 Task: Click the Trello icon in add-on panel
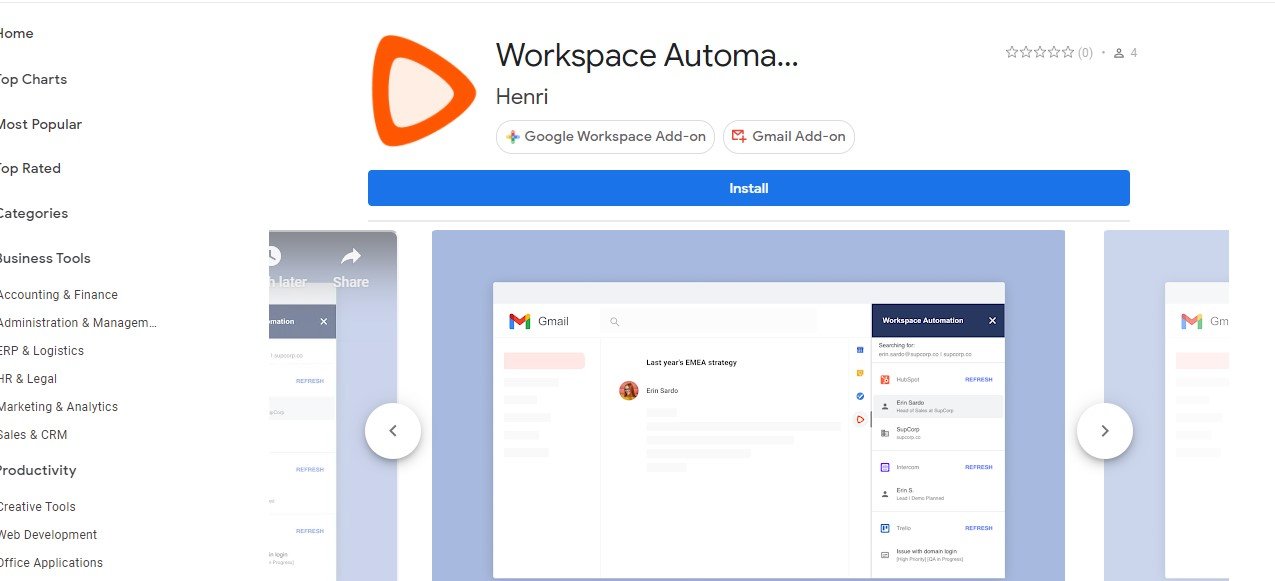pyautogui.click(x=885, y=528)
